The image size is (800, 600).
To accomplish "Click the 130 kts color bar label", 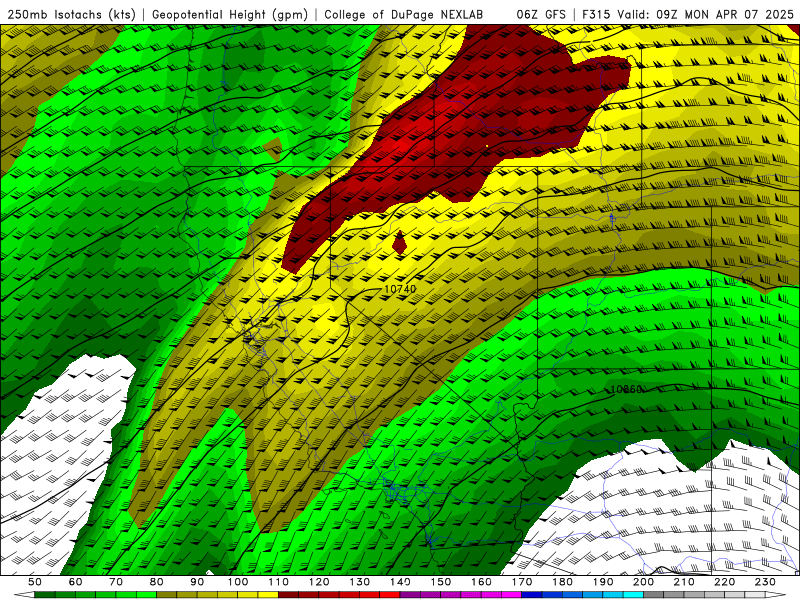I will (360, 582).
